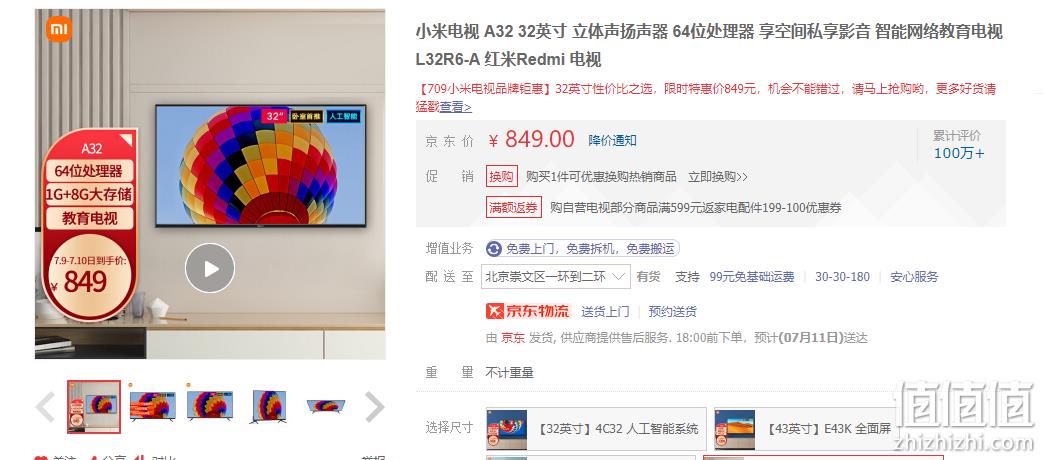Select the second TV thumbnail image
This screenshot has height=460, width=1043.
(x=152, y=406)
